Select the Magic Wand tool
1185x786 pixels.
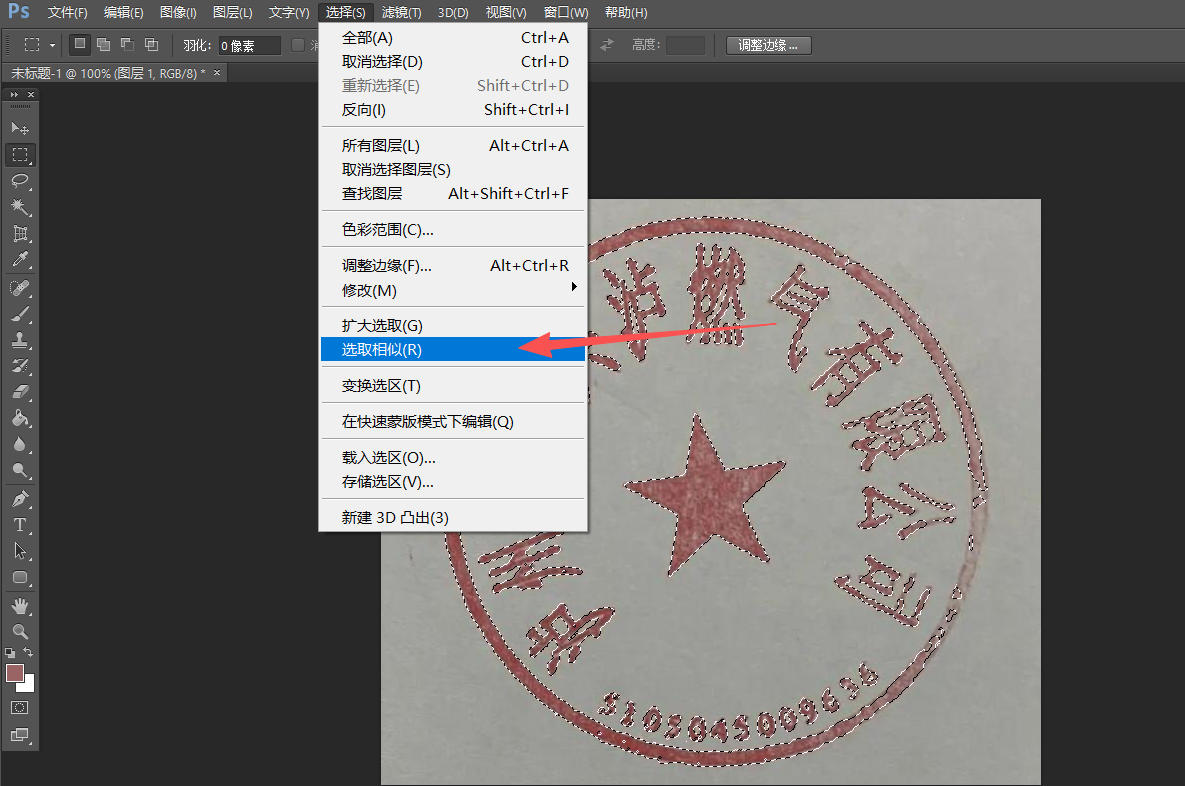19,207
